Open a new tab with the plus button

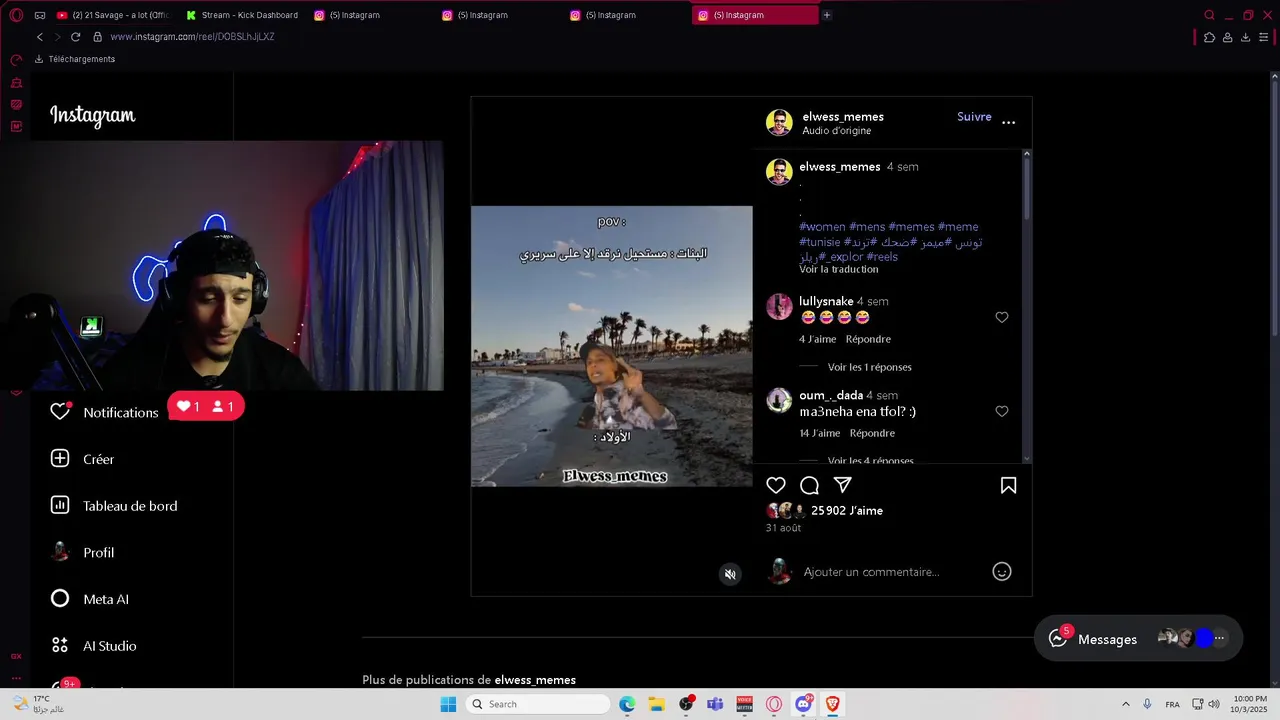point(826,15)
